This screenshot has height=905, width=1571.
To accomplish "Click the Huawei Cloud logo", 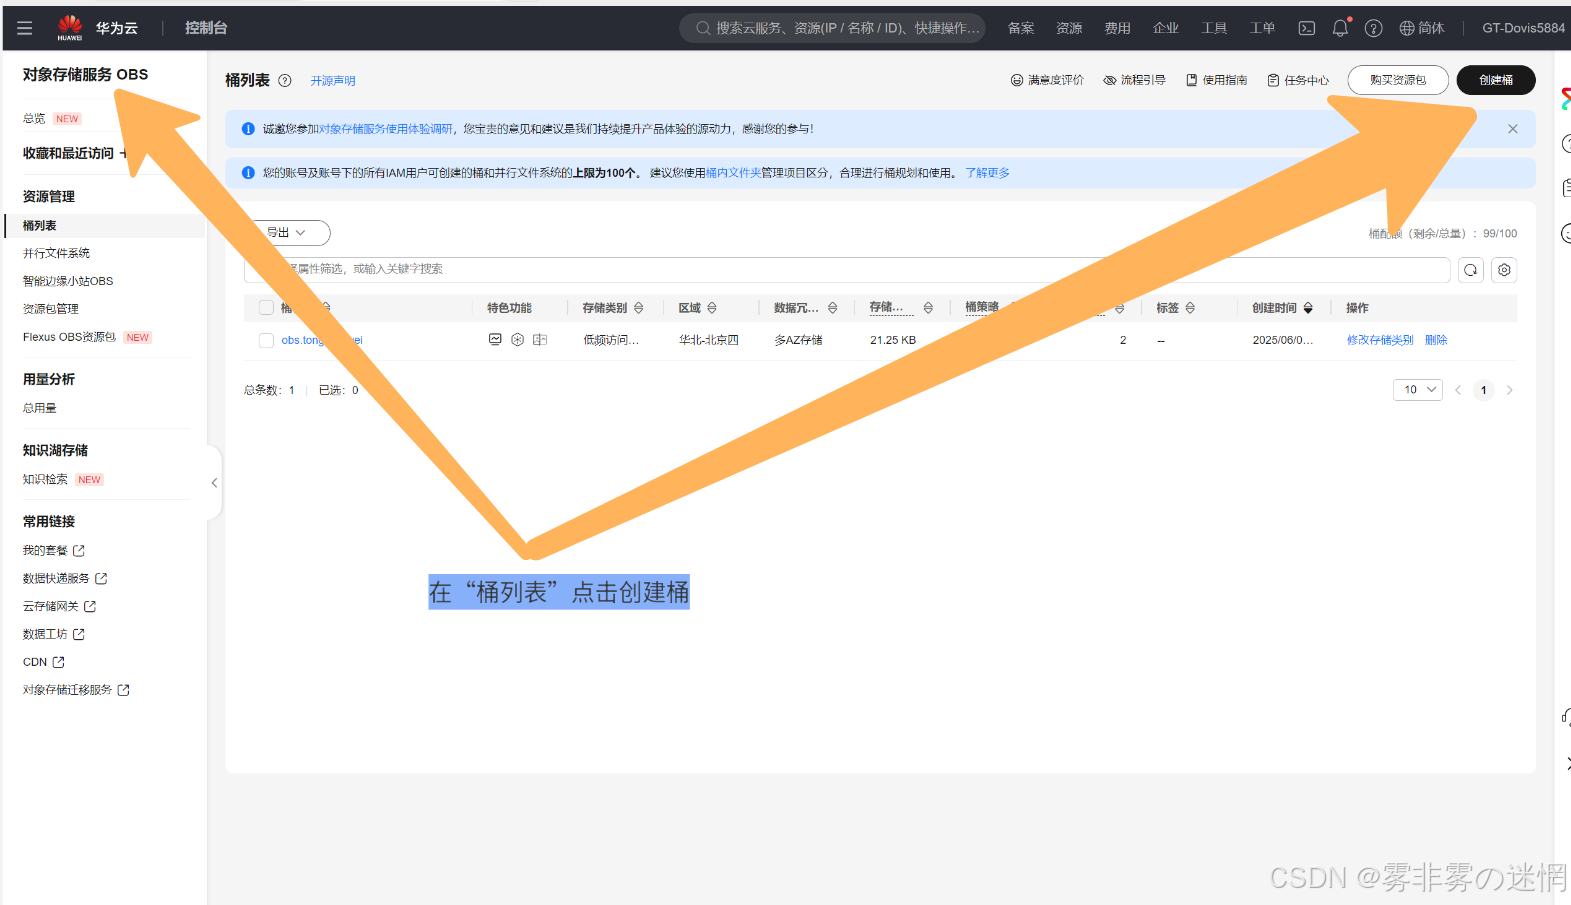I will 70,28.
